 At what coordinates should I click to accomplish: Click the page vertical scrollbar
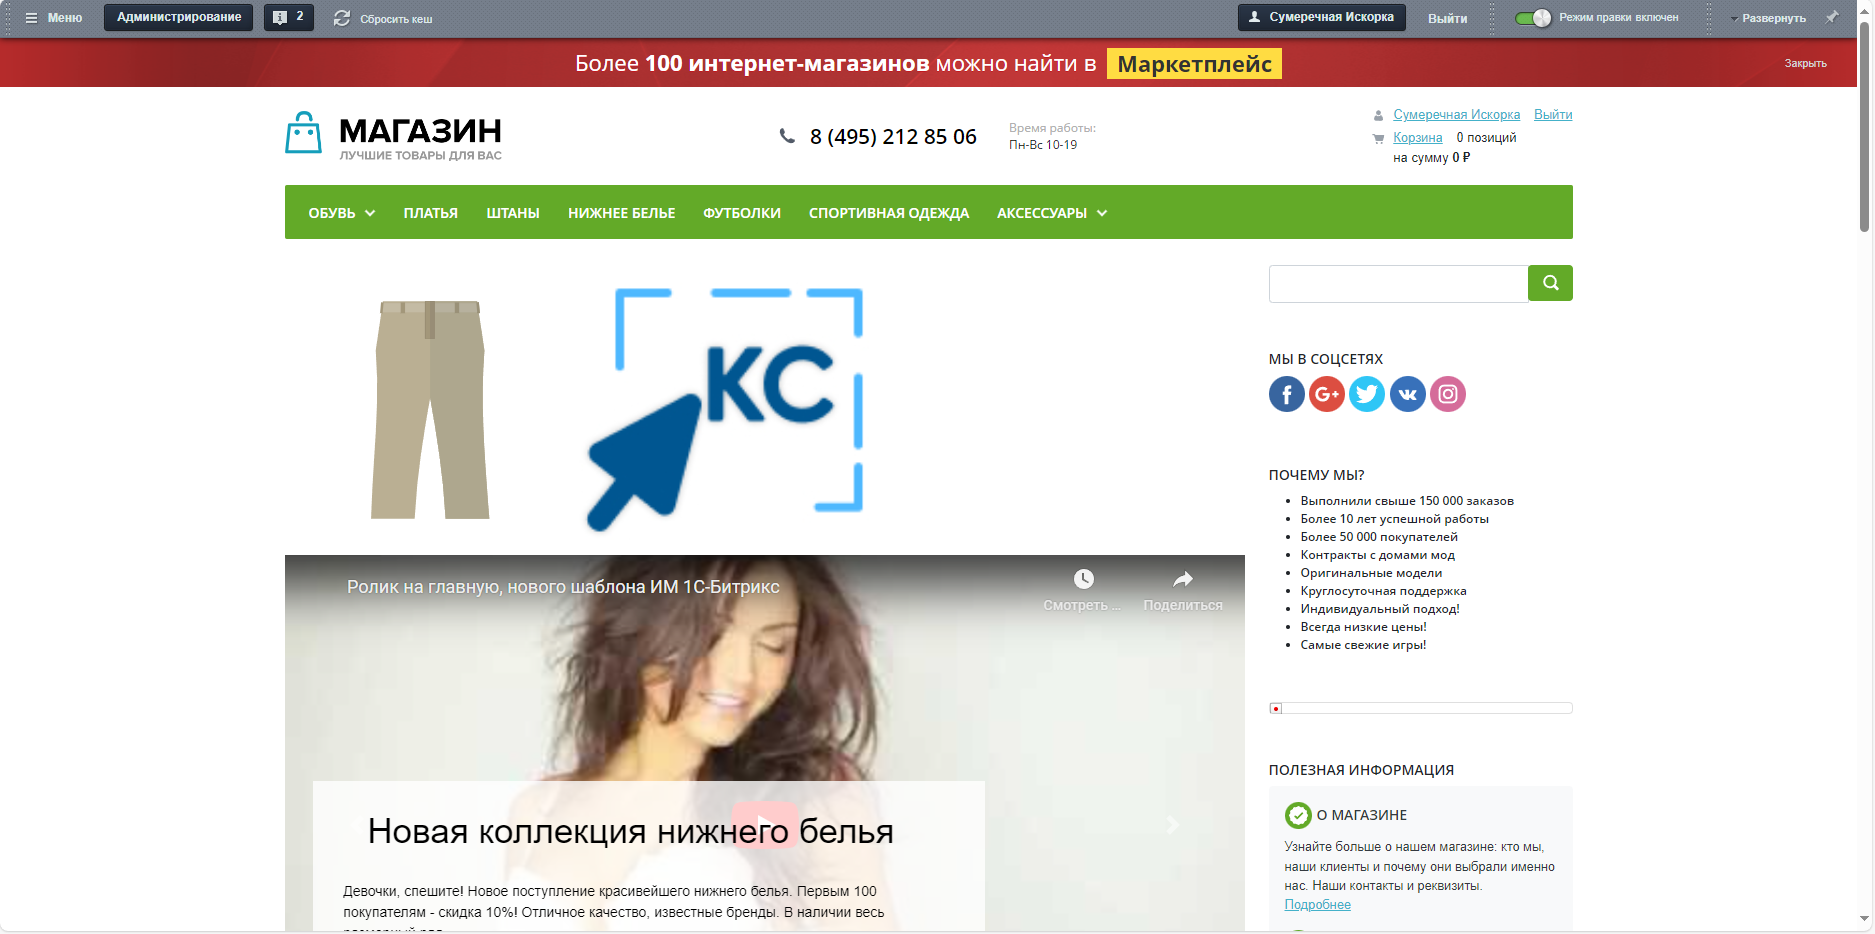[1865, 467]
